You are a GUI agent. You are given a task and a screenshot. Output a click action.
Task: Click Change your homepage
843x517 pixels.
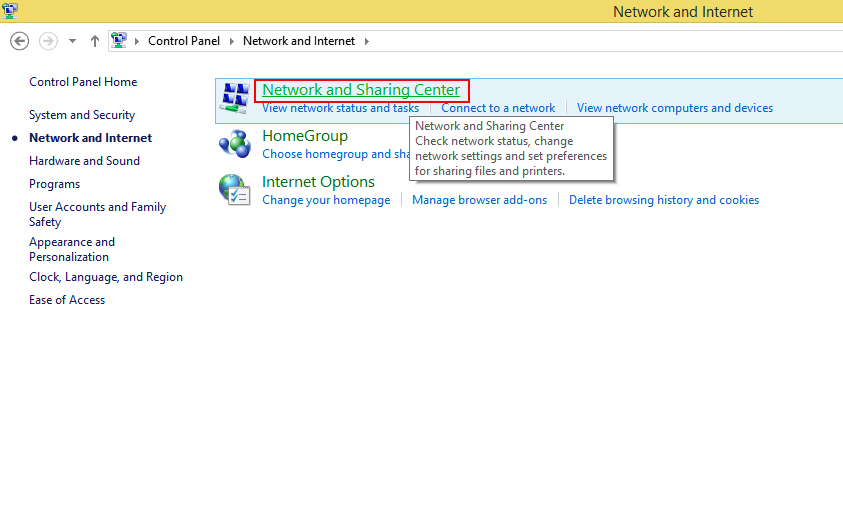[326, 200]
